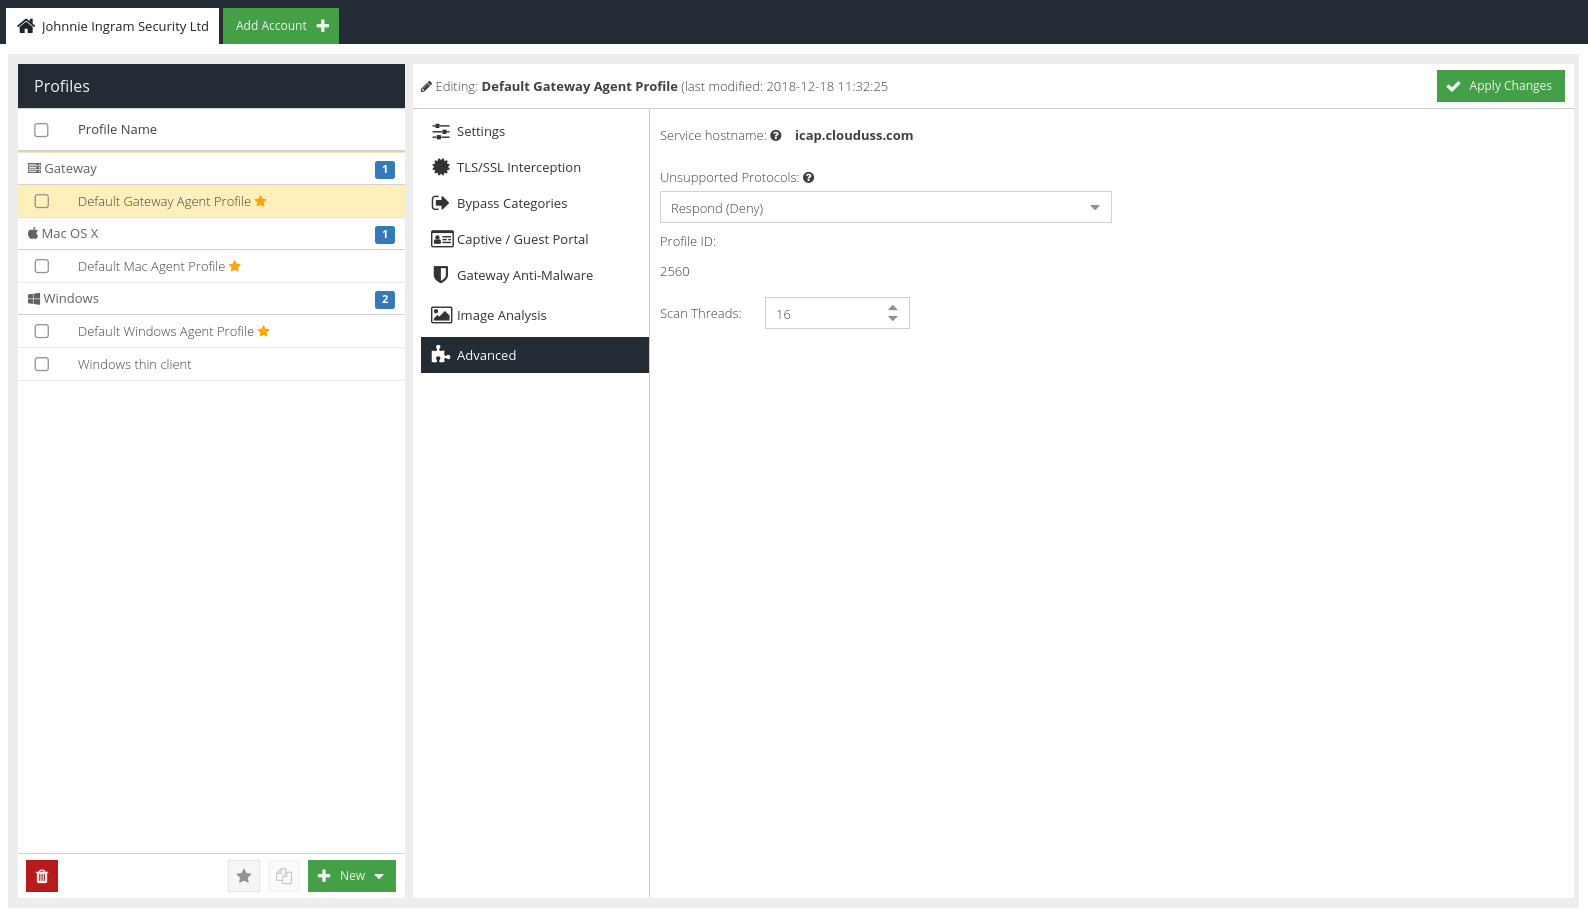Open the TLS/SSL Interception section
This screenshot has height=917, width=1588.
point(535,167)
